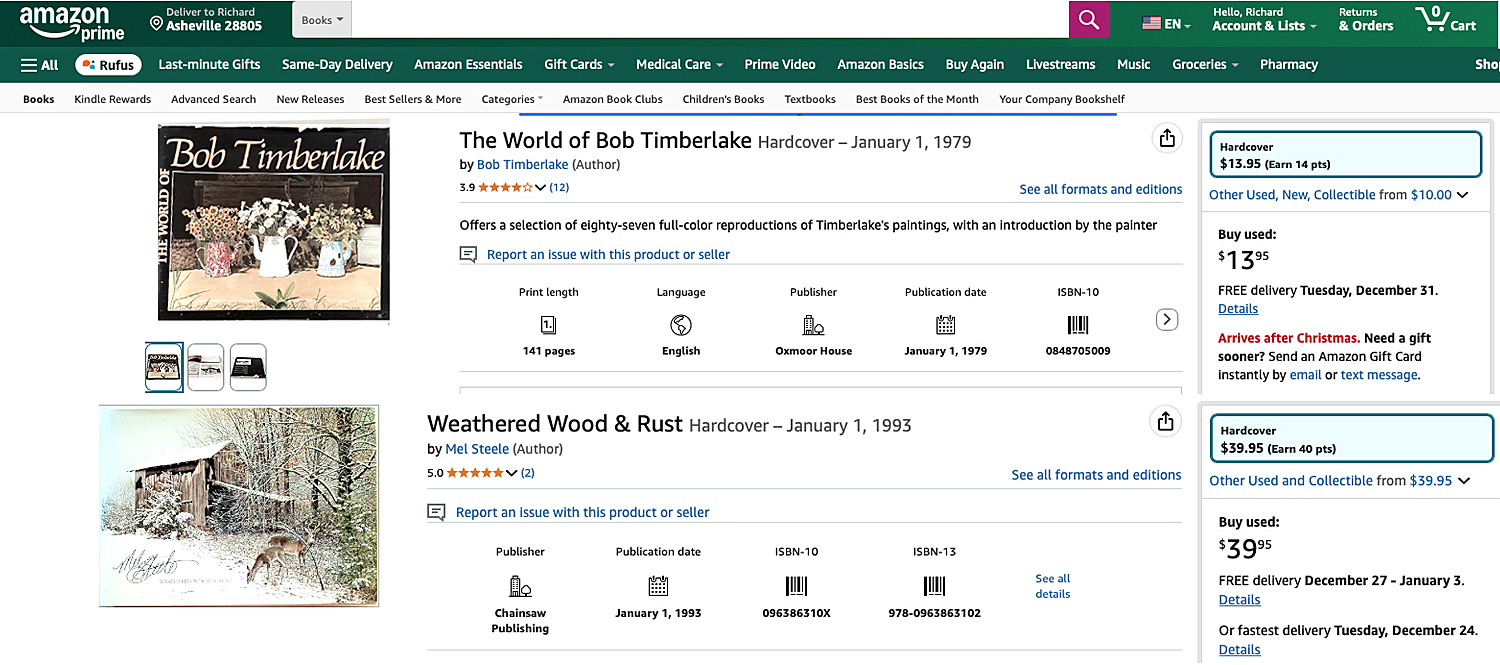
Task: Click Report an issue link for Weathered Wood
Action: coord(582,513)
